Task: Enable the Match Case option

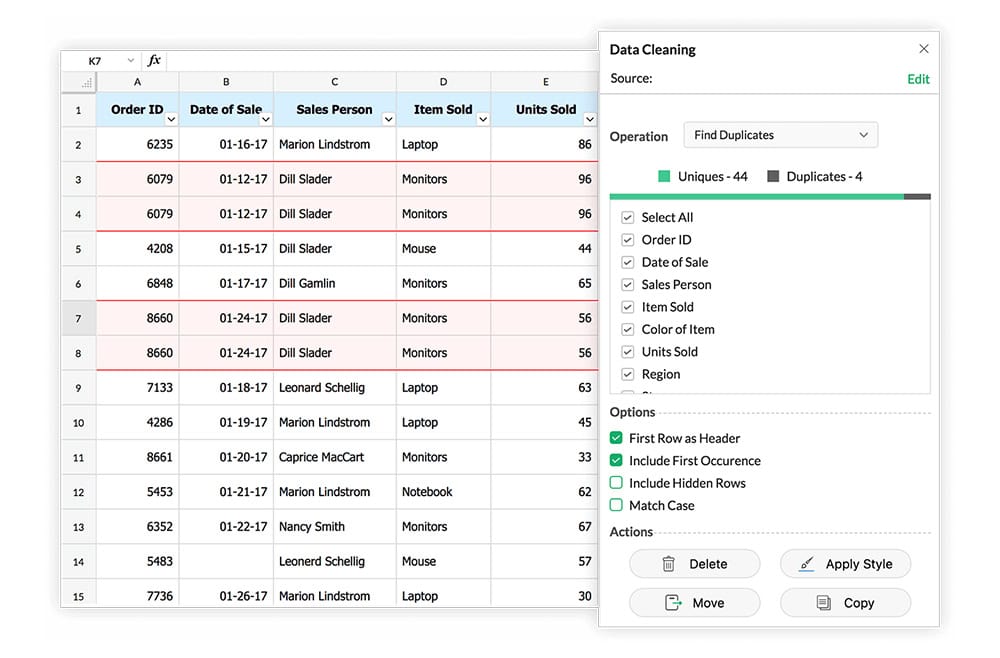Action: click(x=616, y=505)
